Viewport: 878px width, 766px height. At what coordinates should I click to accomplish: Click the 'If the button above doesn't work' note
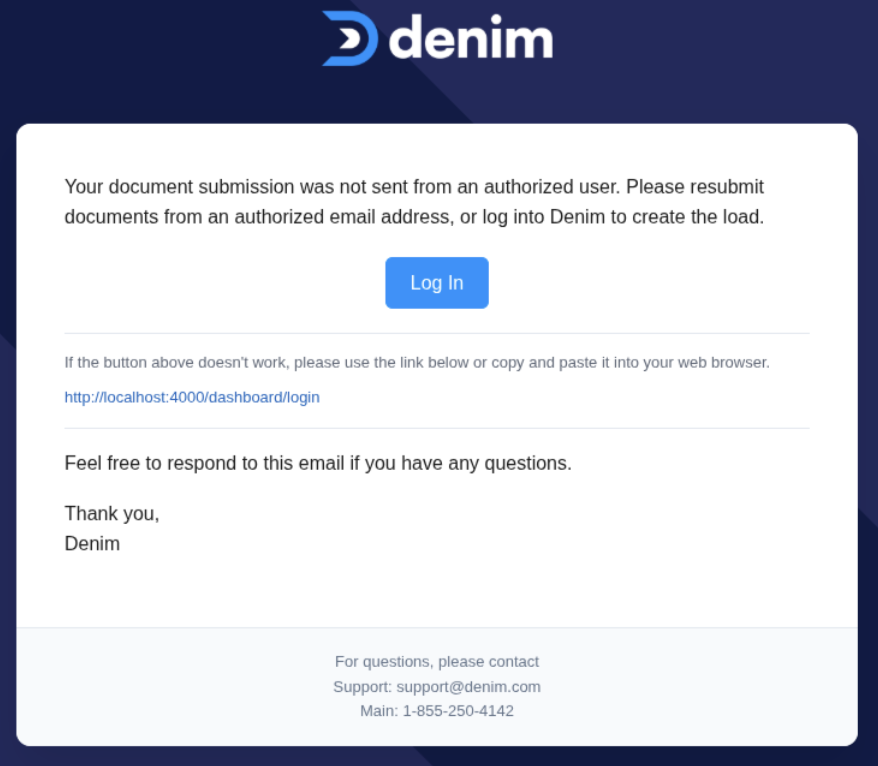(417, 362)
